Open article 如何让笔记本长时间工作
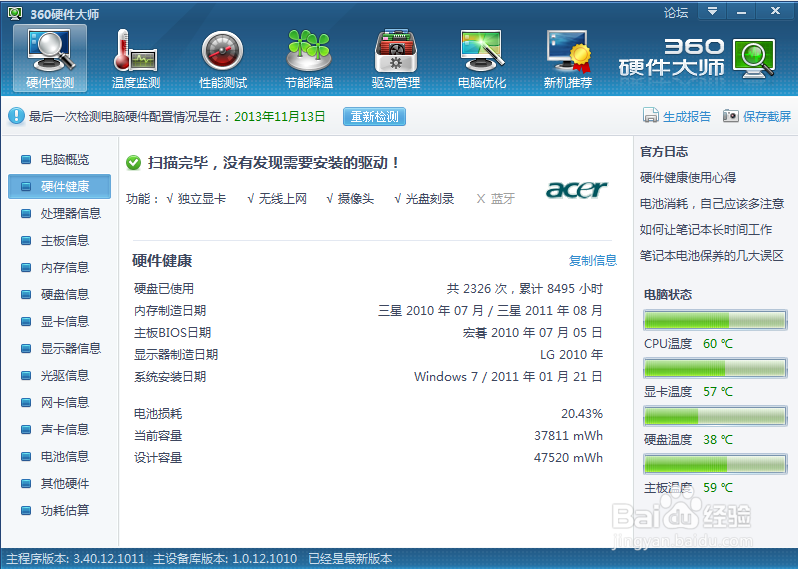 [x=706, y=230]
